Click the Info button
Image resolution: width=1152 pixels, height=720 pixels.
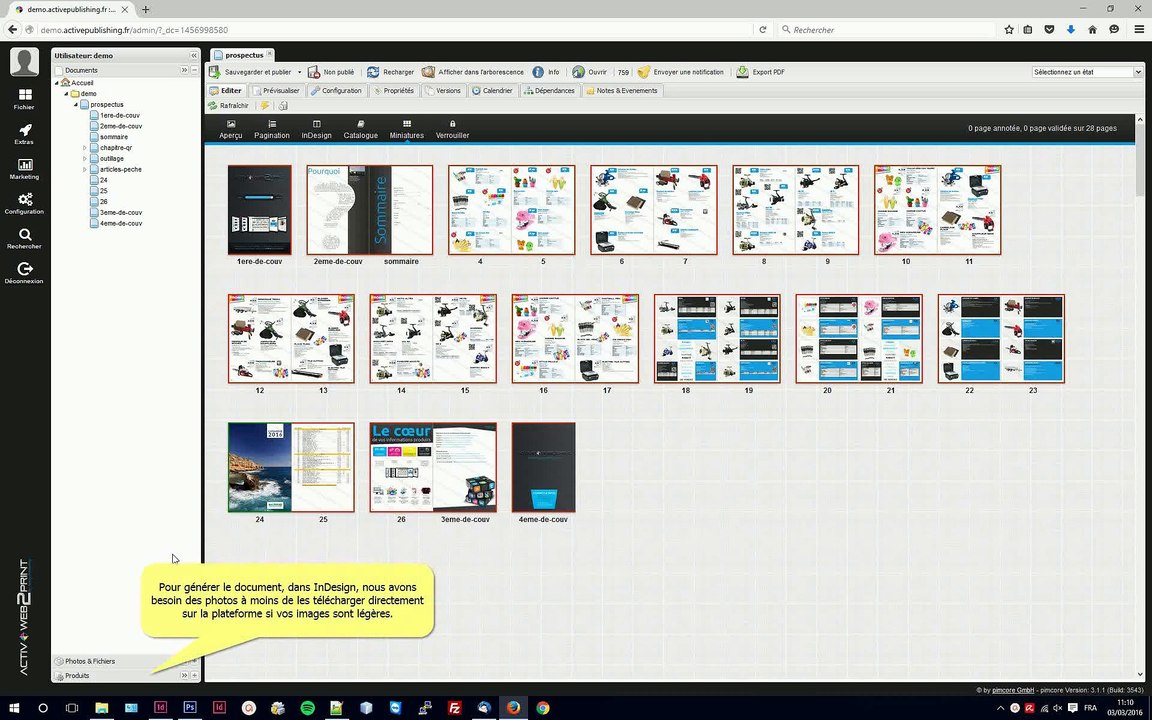point(546,72)
